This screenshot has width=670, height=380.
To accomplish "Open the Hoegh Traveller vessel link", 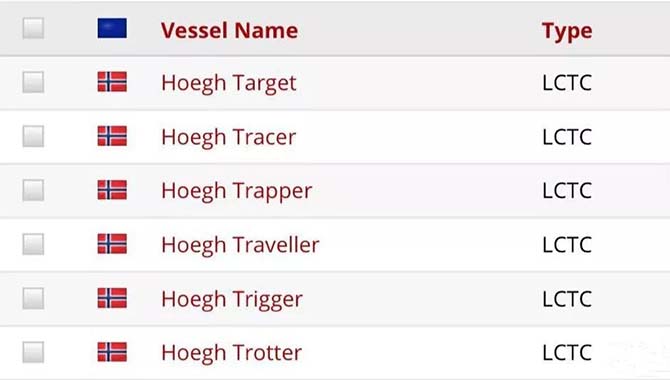I will 240,245.
